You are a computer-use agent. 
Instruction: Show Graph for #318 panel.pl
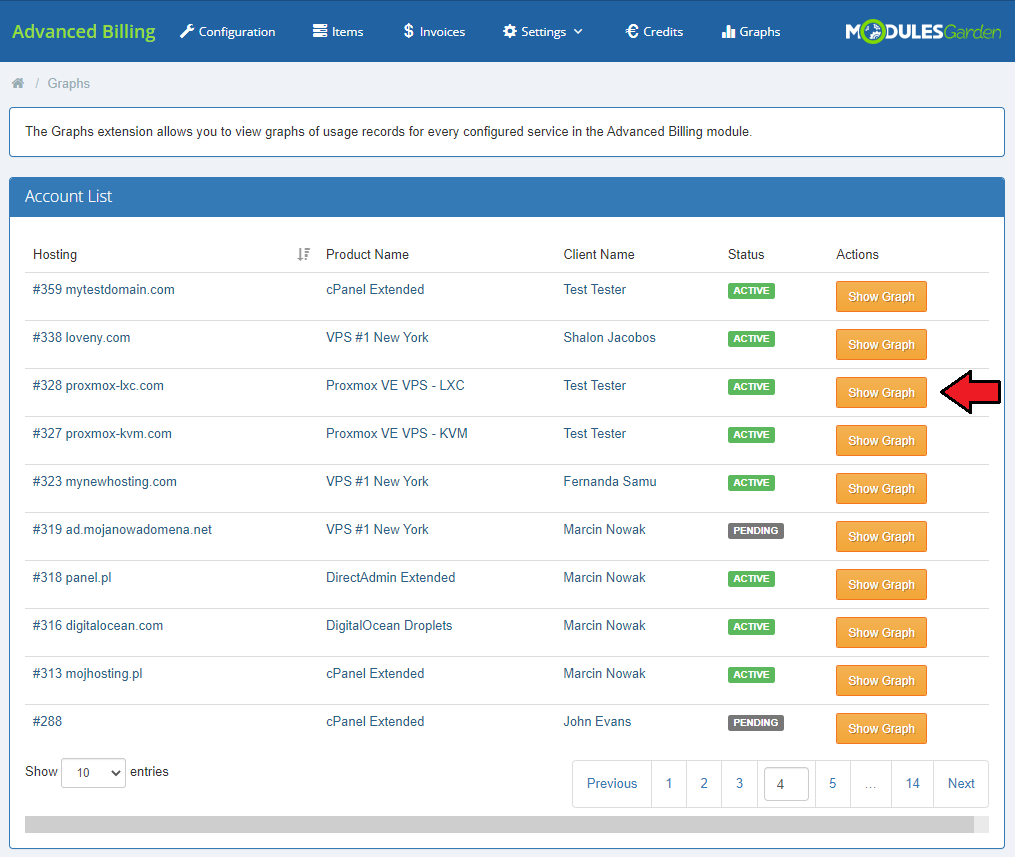tap(881, 584)
